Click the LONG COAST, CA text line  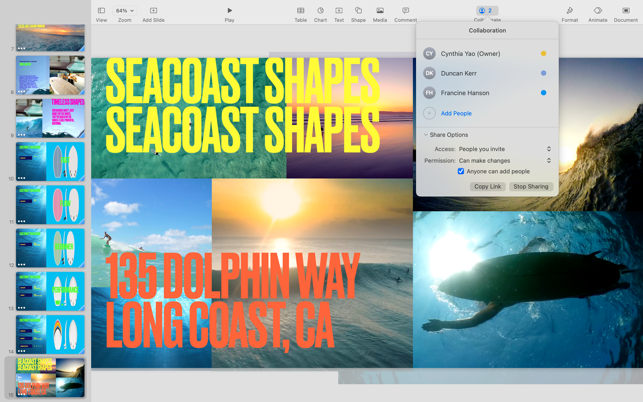(x=220, y=326)
